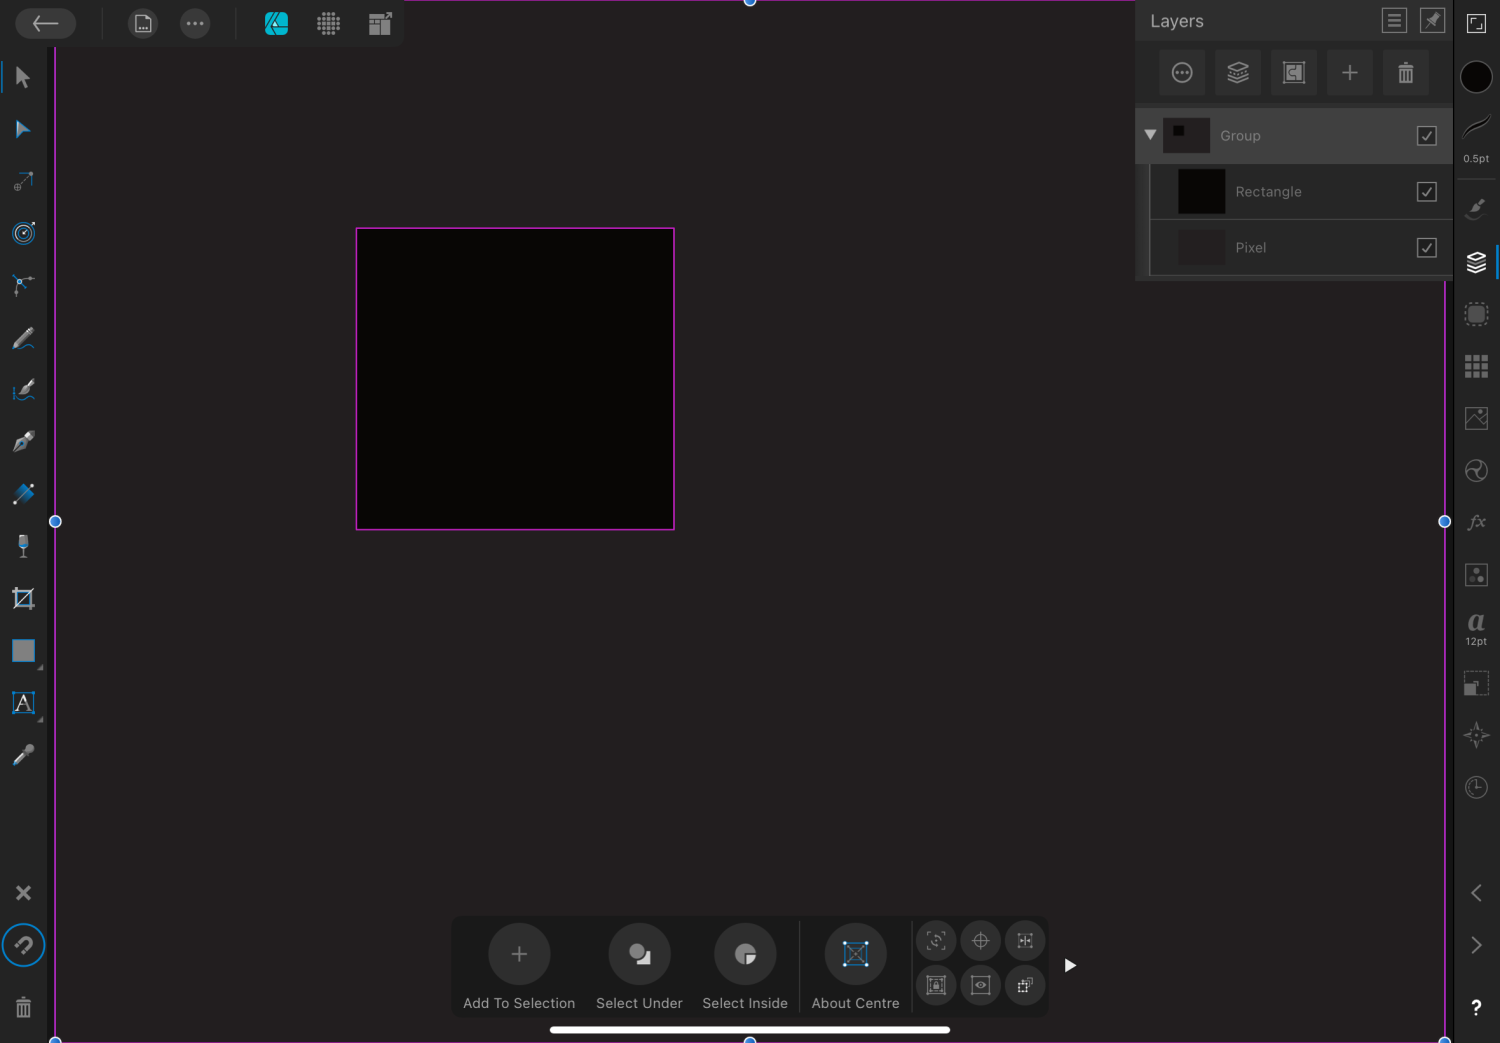Toggle the snapping magnet
Viewport: 1500px width, 1043px height.
23,945
